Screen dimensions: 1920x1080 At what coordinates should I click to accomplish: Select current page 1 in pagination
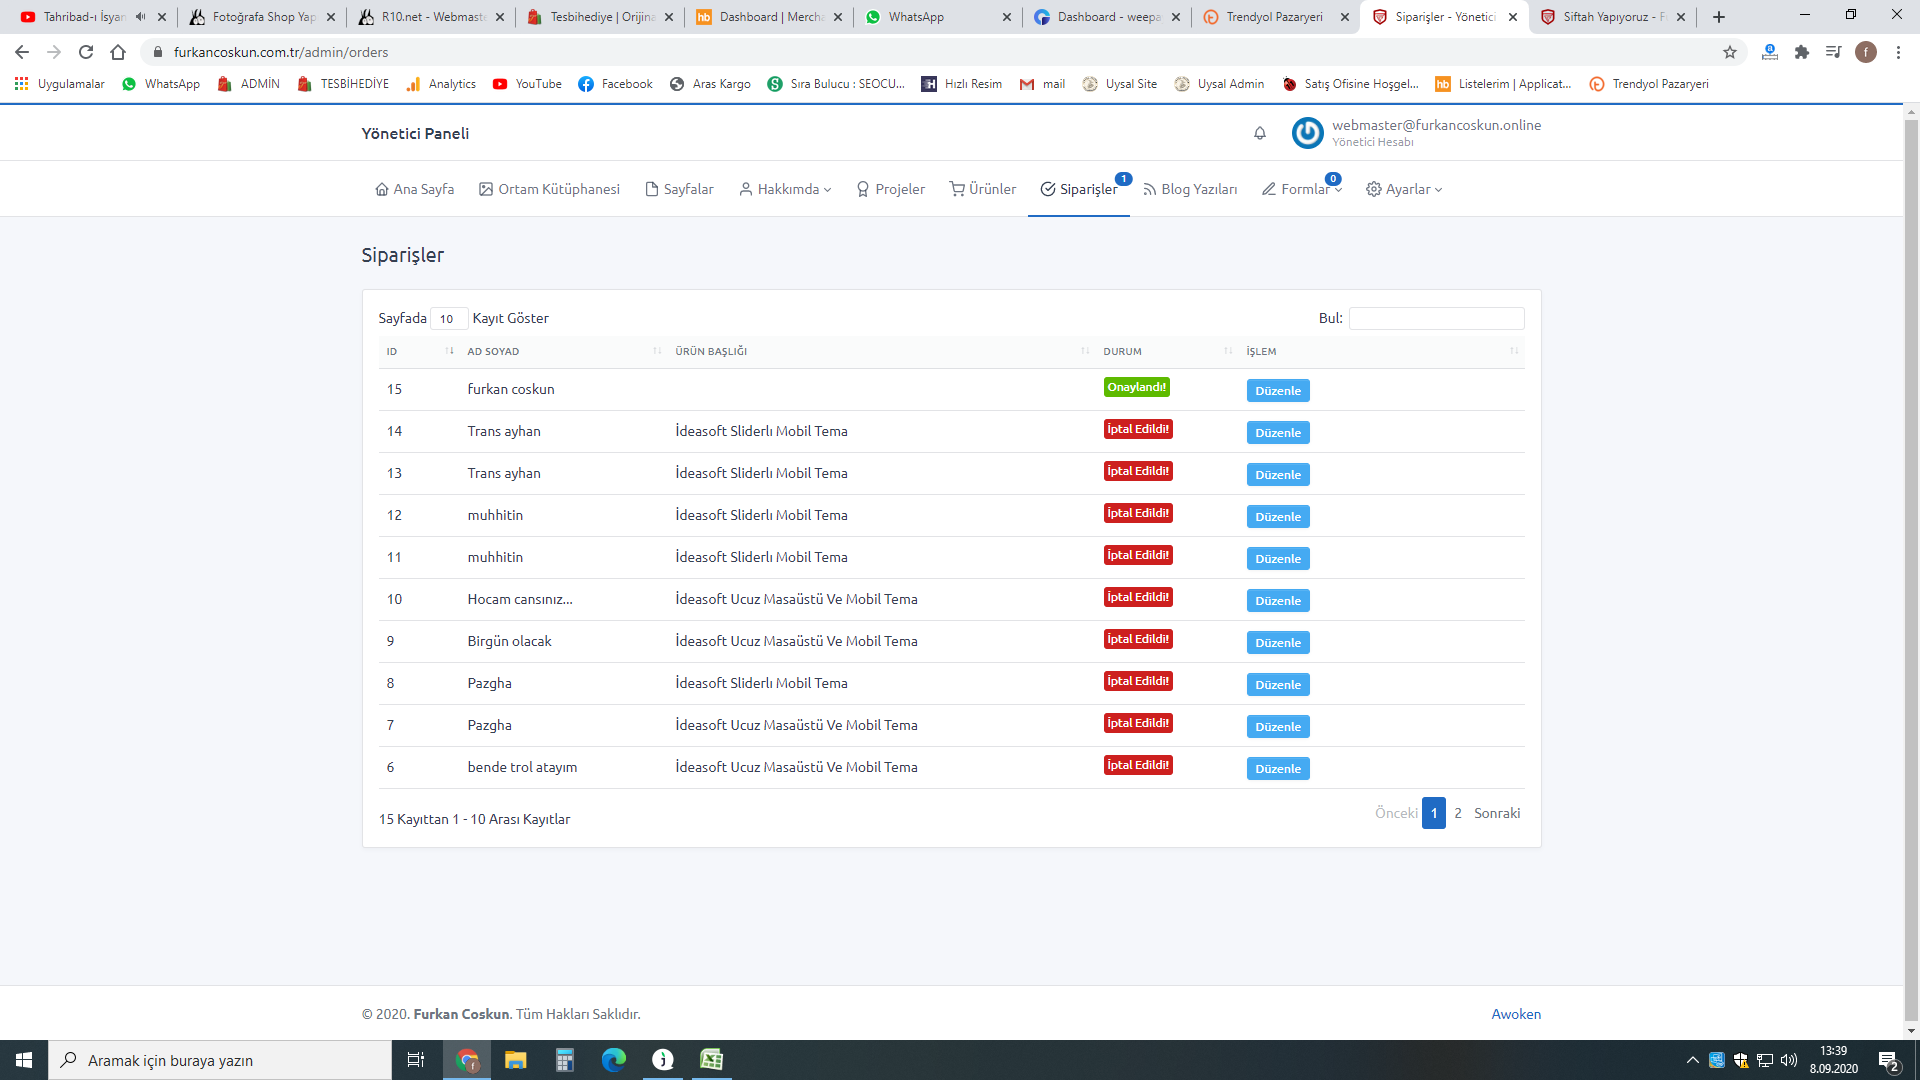pyautogui.click(x=1433, y=813)
